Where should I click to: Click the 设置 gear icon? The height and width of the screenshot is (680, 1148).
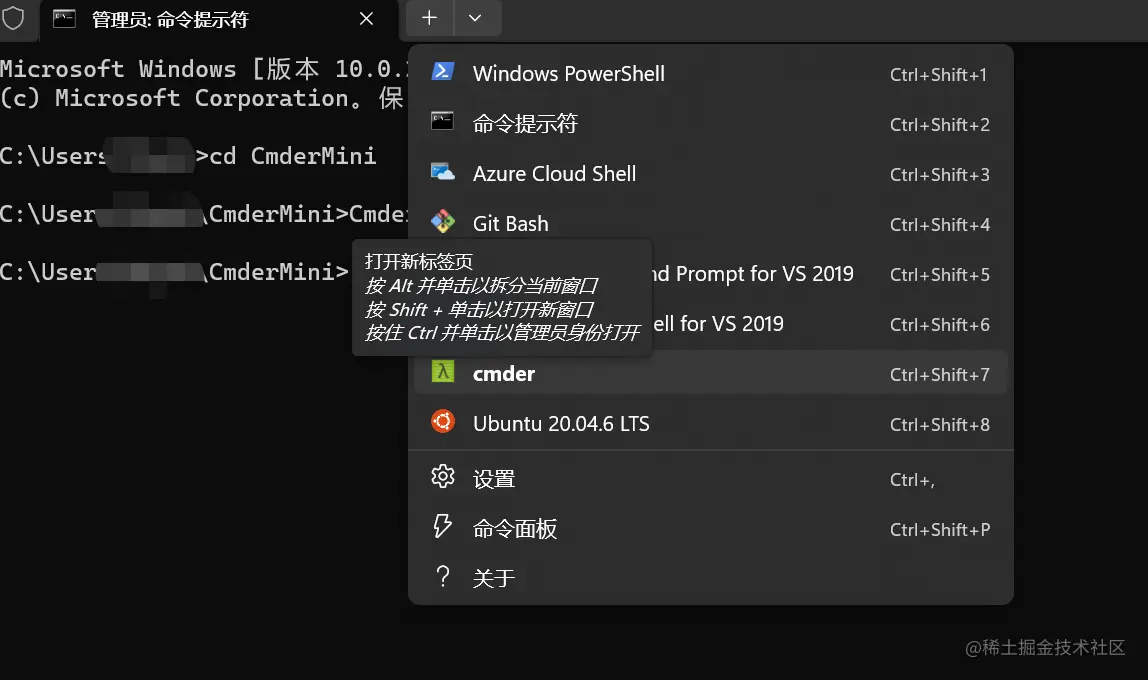[443, 478]
